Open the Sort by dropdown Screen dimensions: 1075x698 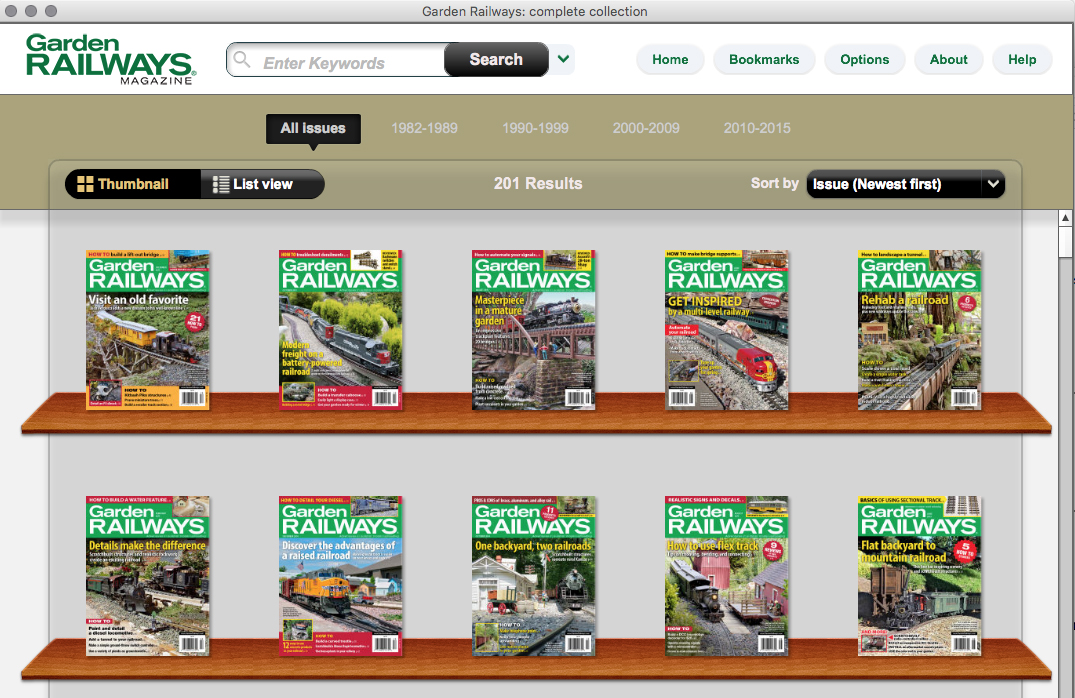pyautogui.click(x=905, y=184)
